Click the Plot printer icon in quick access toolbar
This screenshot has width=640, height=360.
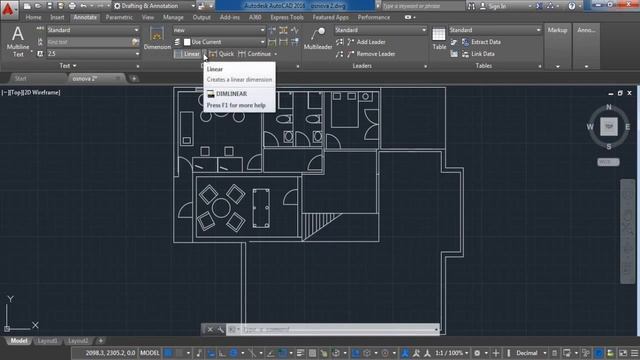(x=72, y=6)
